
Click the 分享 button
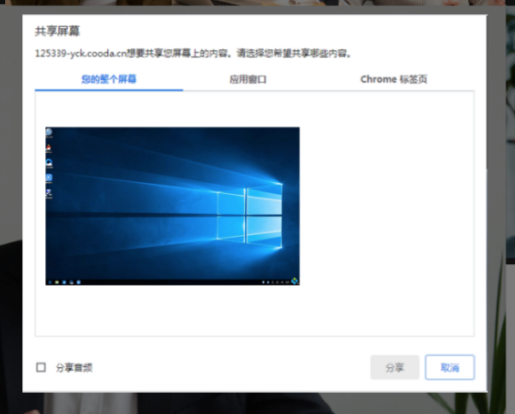point(395,367)
